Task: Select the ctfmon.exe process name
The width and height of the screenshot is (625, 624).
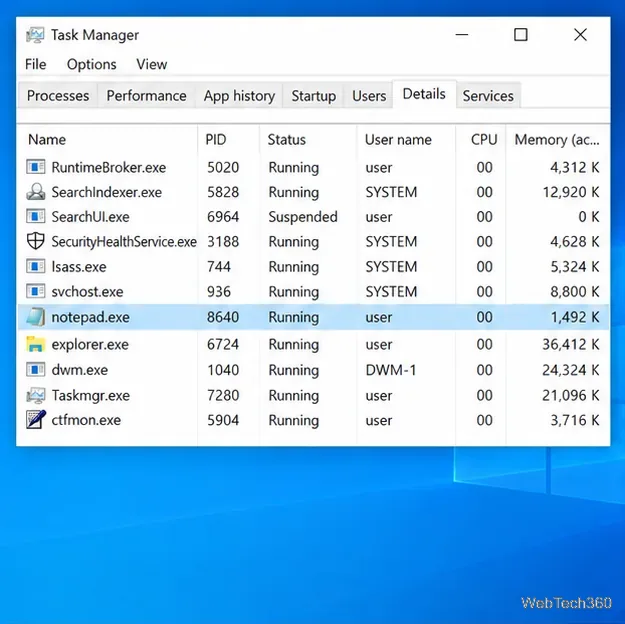Action: pos(86,420)
